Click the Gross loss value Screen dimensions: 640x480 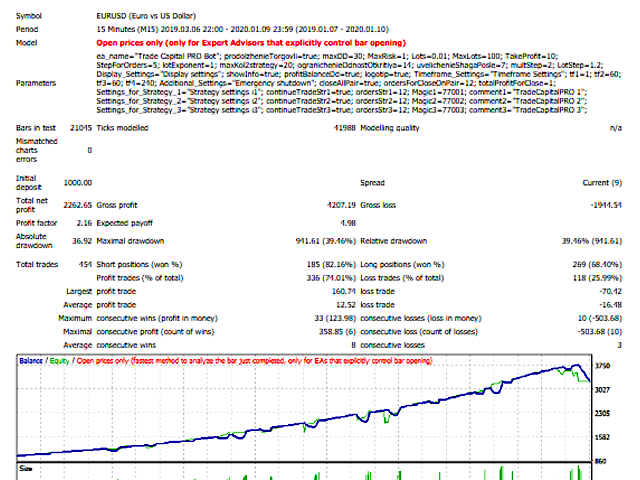[606, 205]
